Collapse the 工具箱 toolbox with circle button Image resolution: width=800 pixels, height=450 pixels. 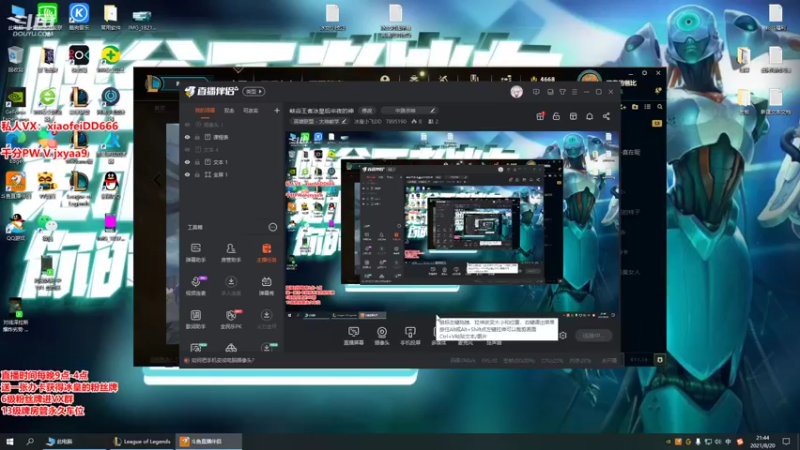click(x=272, y=227)
